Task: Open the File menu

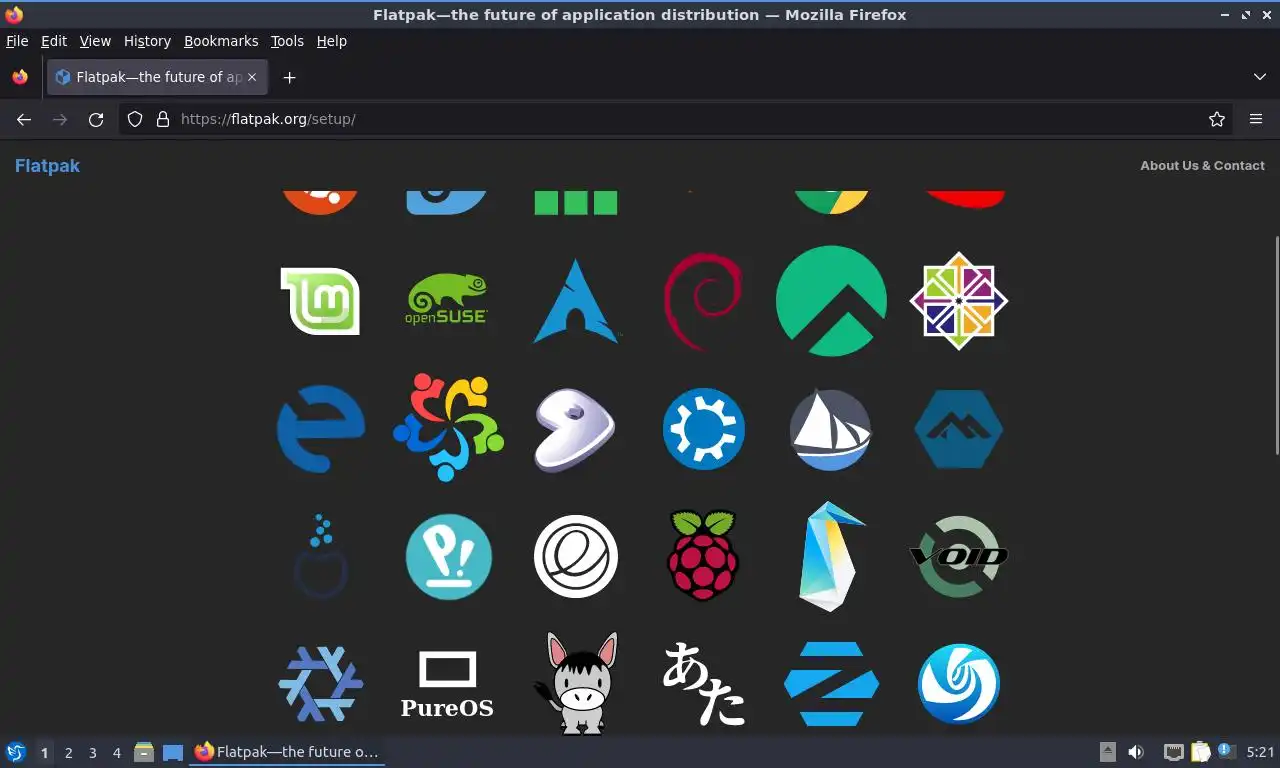Action: (x=17, y=41)
